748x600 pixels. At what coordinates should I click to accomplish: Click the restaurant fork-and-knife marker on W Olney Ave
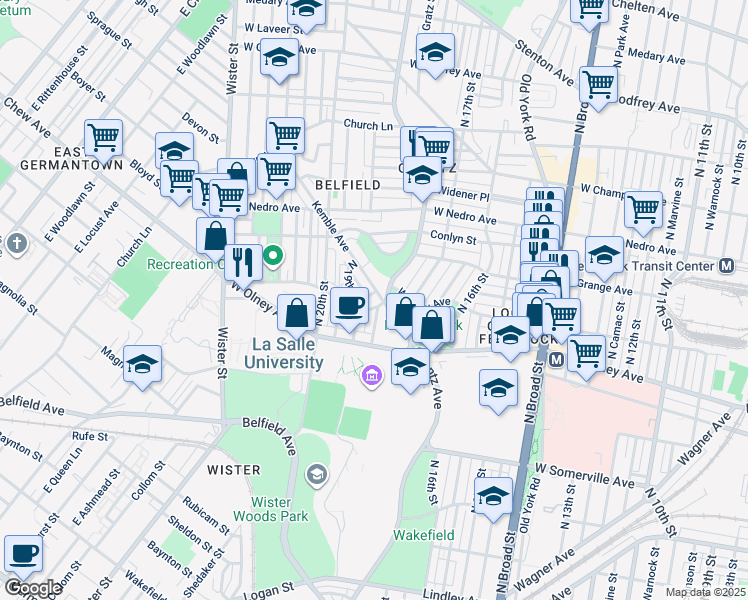pos(243,266)
